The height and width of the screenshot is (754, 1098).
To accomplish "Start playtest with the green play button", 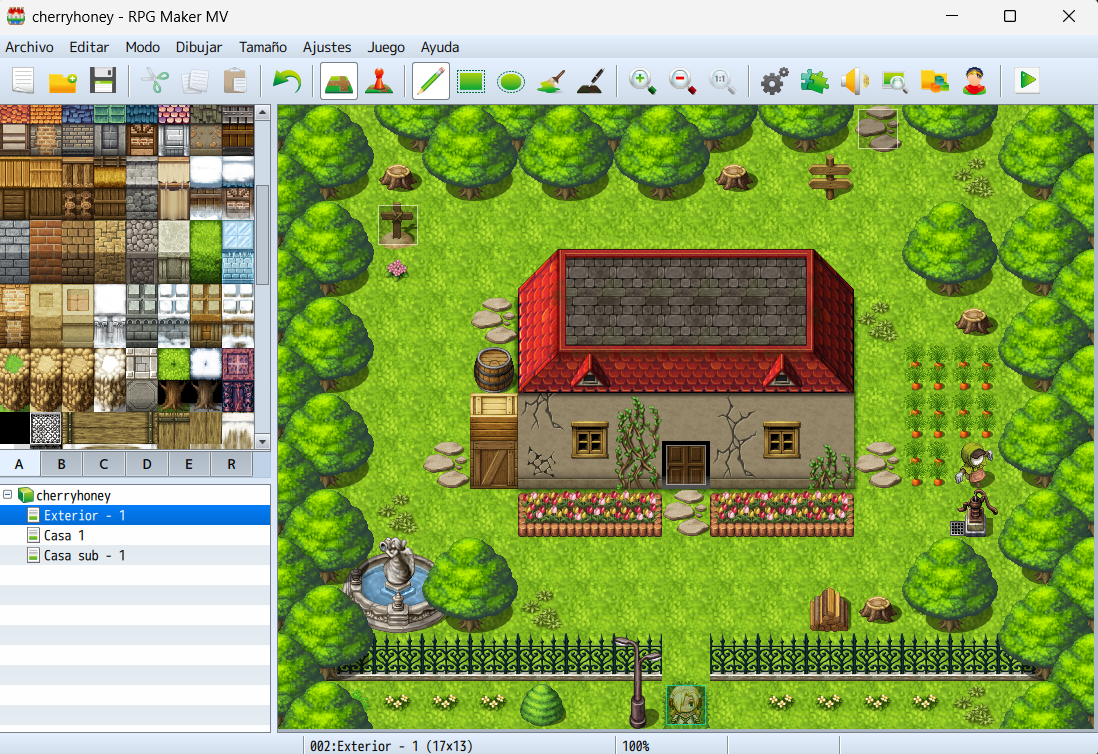I will 1027,81.
